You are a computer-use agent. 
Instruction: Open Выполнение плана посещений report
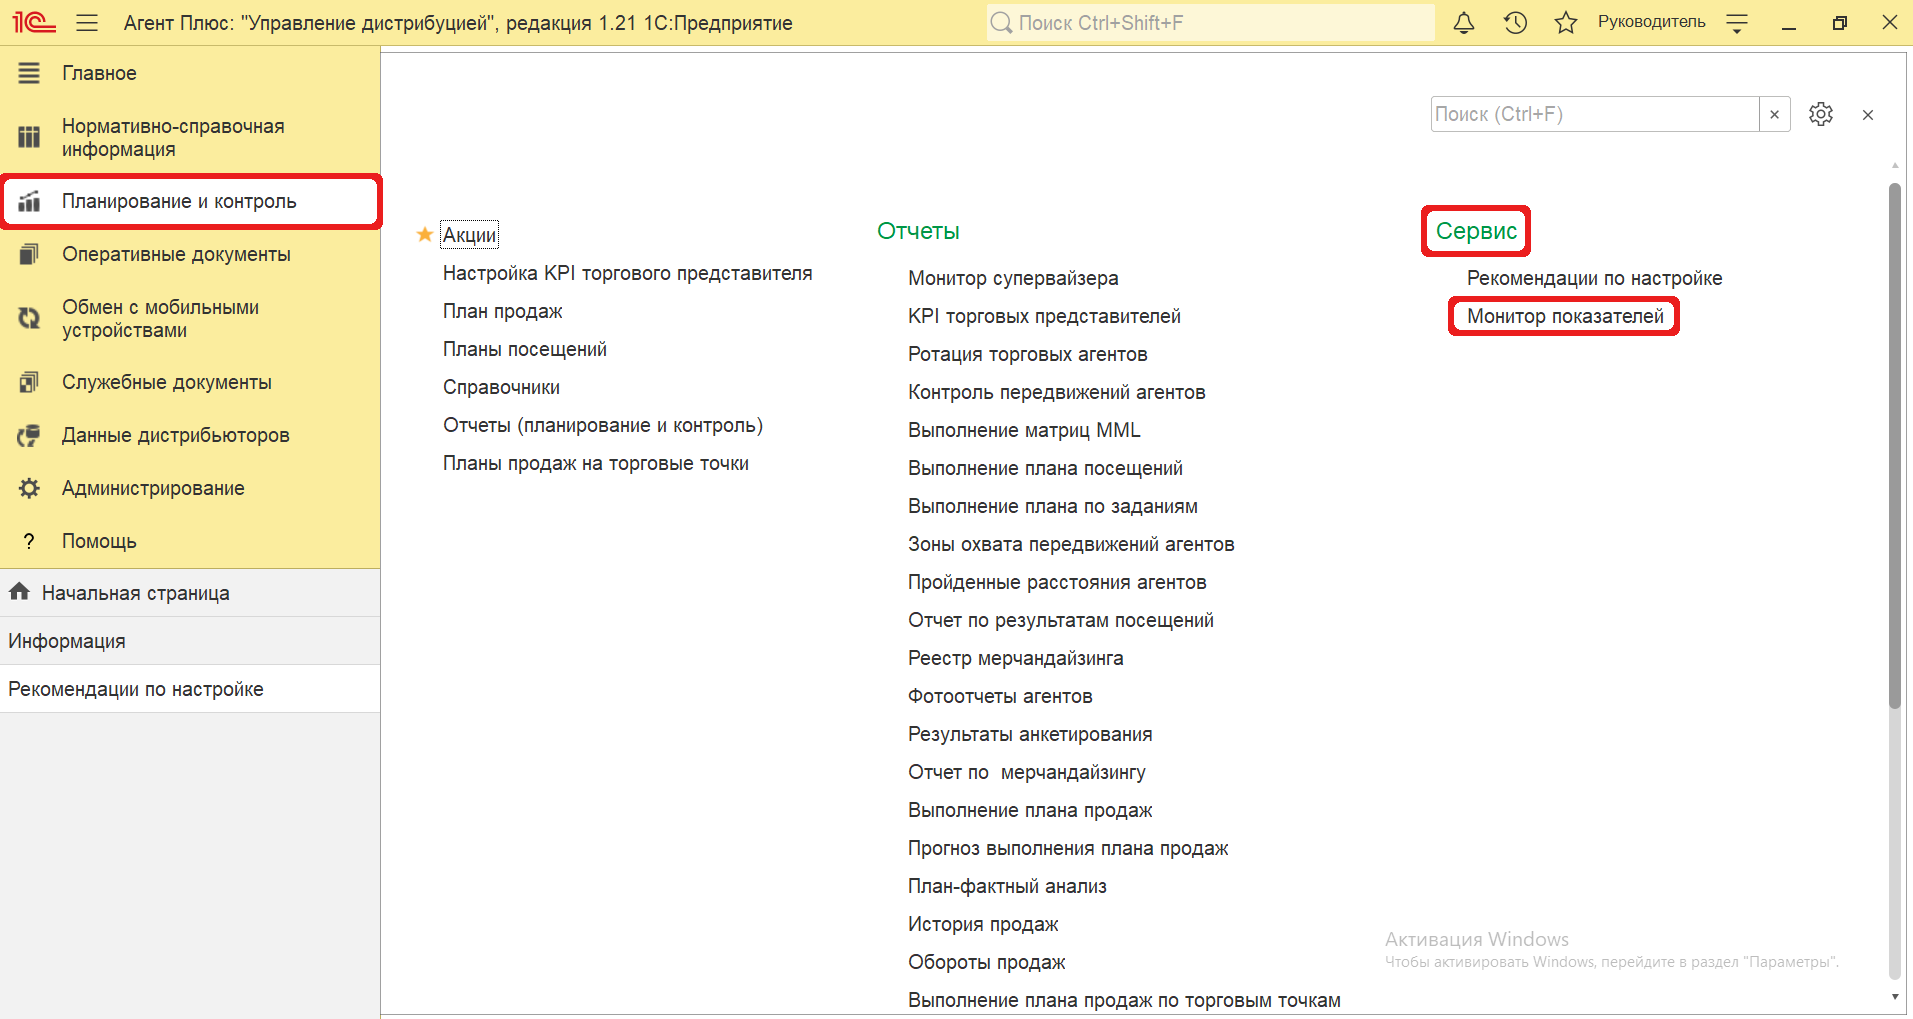click(x=1045, y=468)
